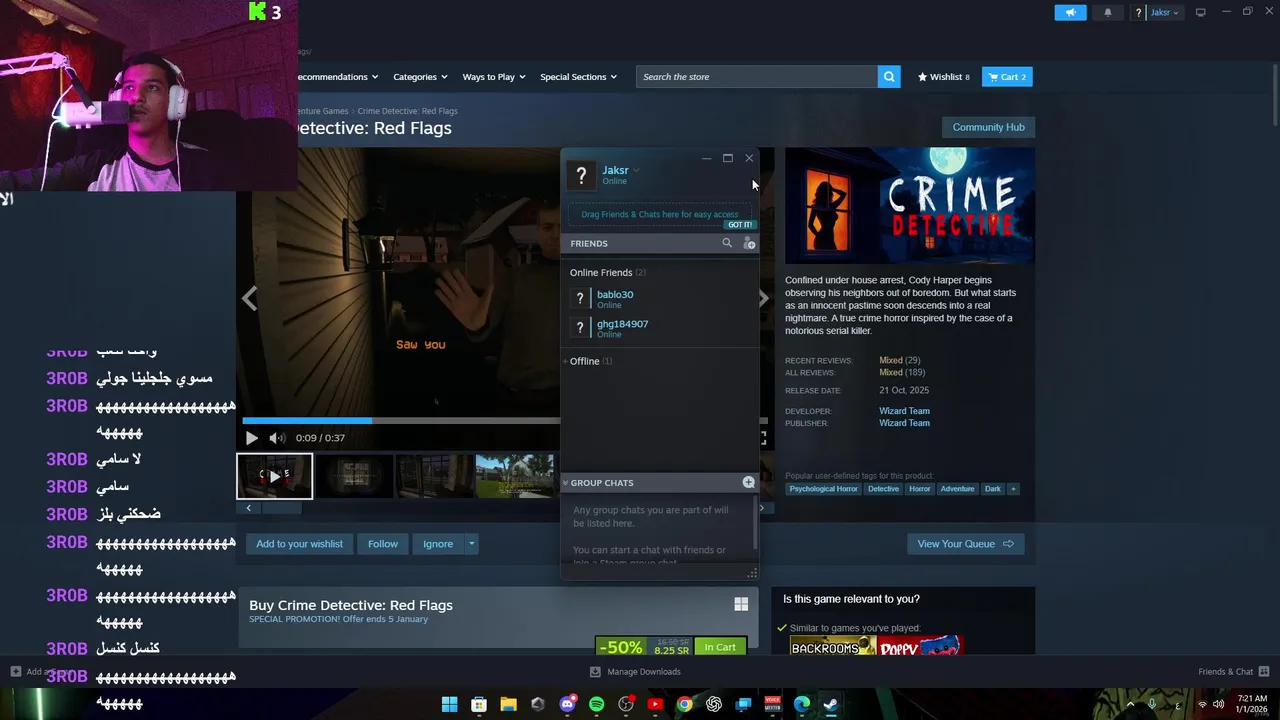Open the Adventure tag
Image resolution: width=1280 pixels, height=720 pixels.
(x=957, y=489)
